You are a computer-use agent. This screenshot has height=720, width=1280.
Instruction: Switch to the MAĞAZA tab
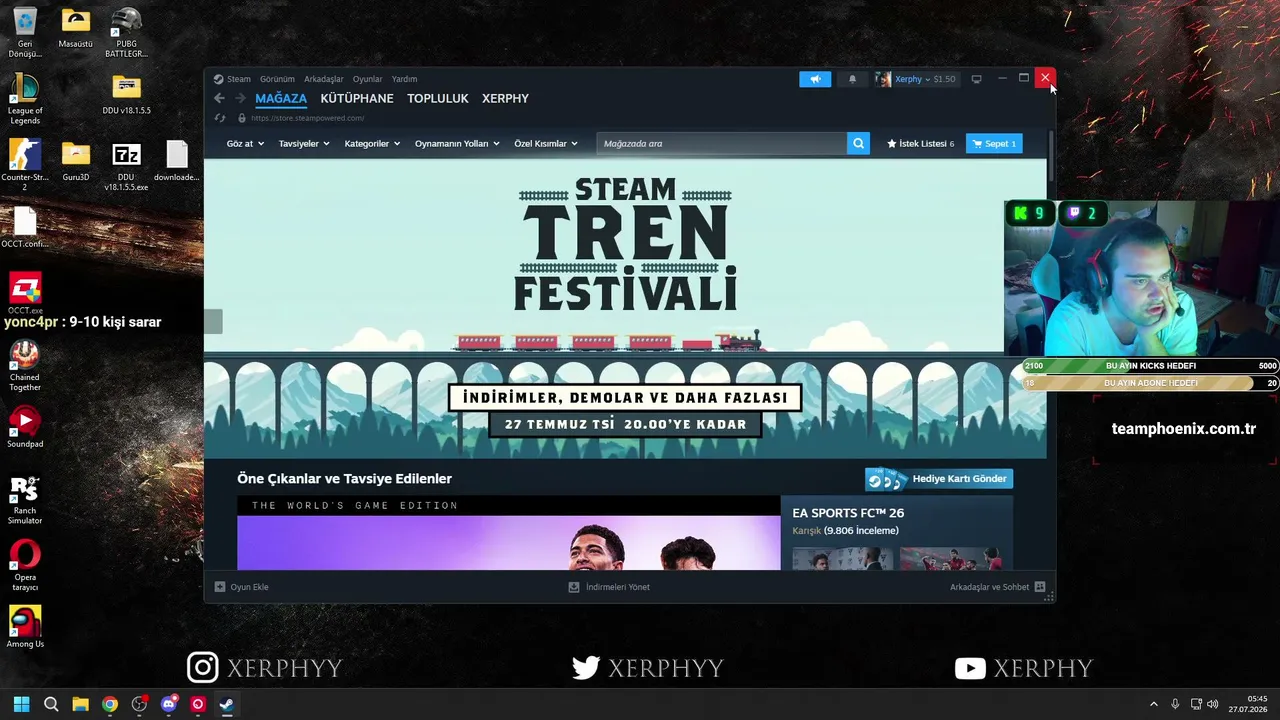click(281, 98)
